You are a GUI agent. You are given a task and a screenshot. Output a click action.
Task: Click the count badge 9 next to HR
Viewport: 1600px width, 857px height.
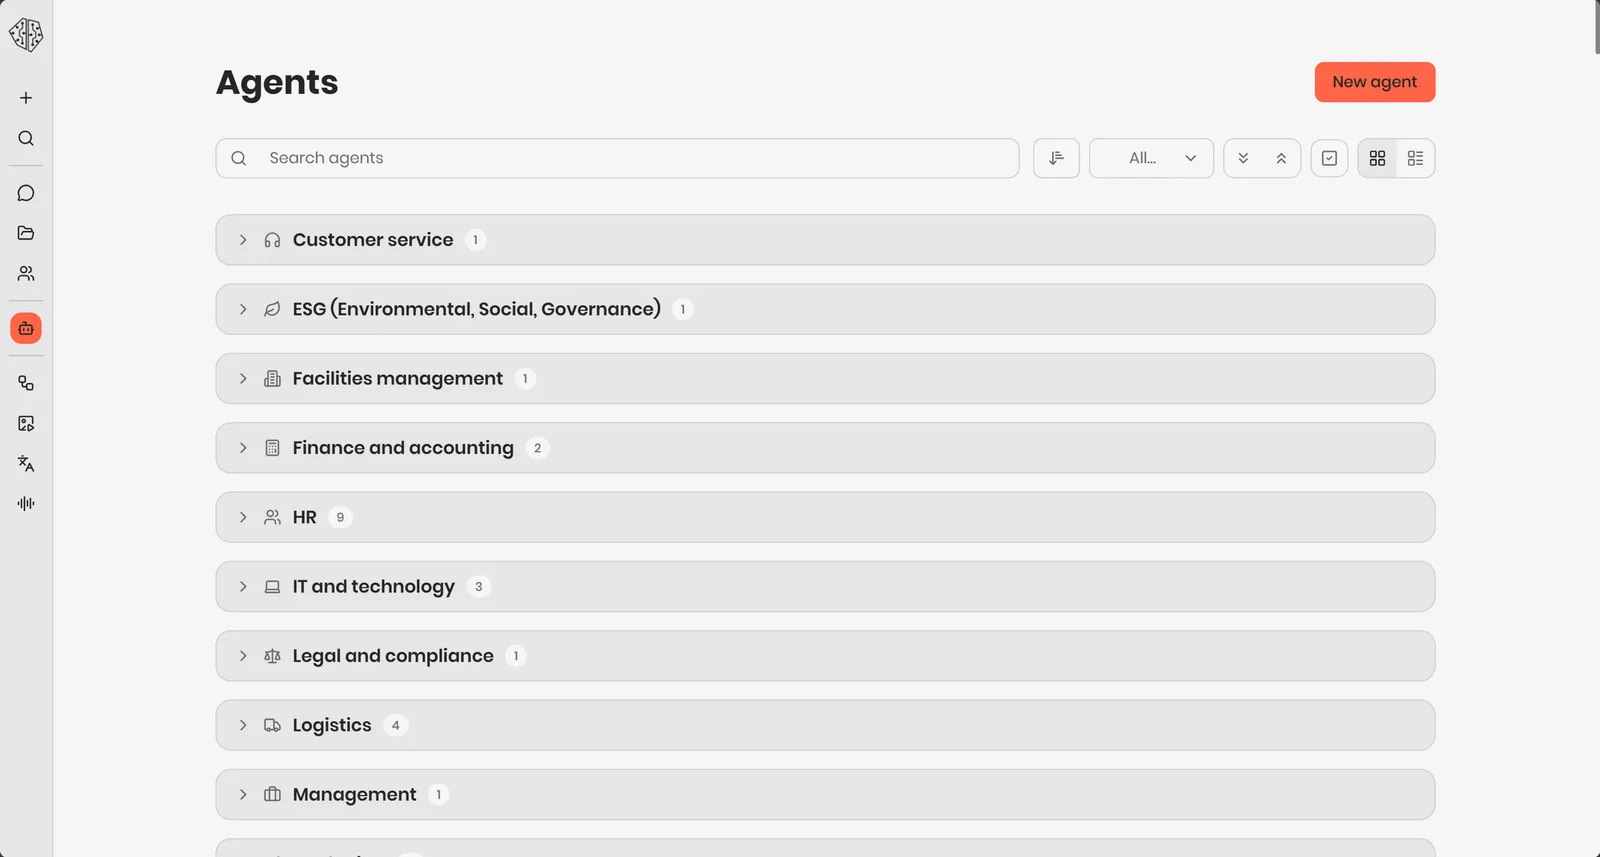(340, 517)
